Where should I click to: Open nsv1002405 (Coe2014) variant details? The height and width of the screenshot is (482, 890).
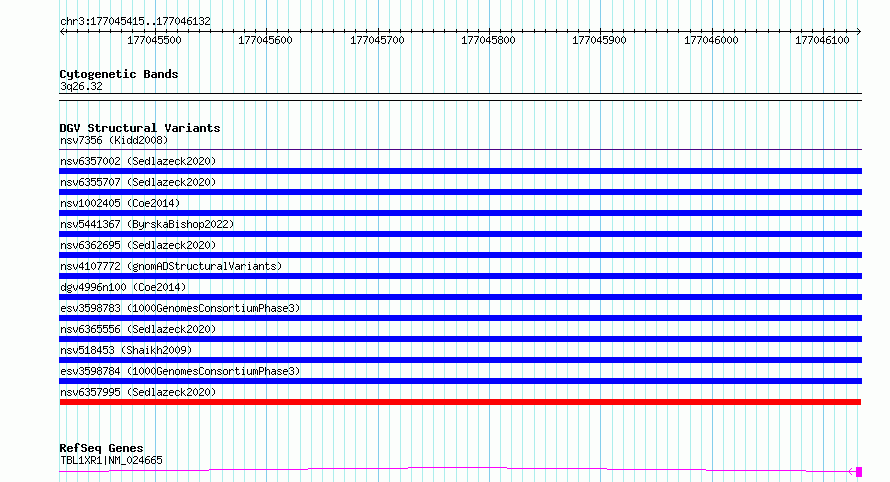coord(120,203)
